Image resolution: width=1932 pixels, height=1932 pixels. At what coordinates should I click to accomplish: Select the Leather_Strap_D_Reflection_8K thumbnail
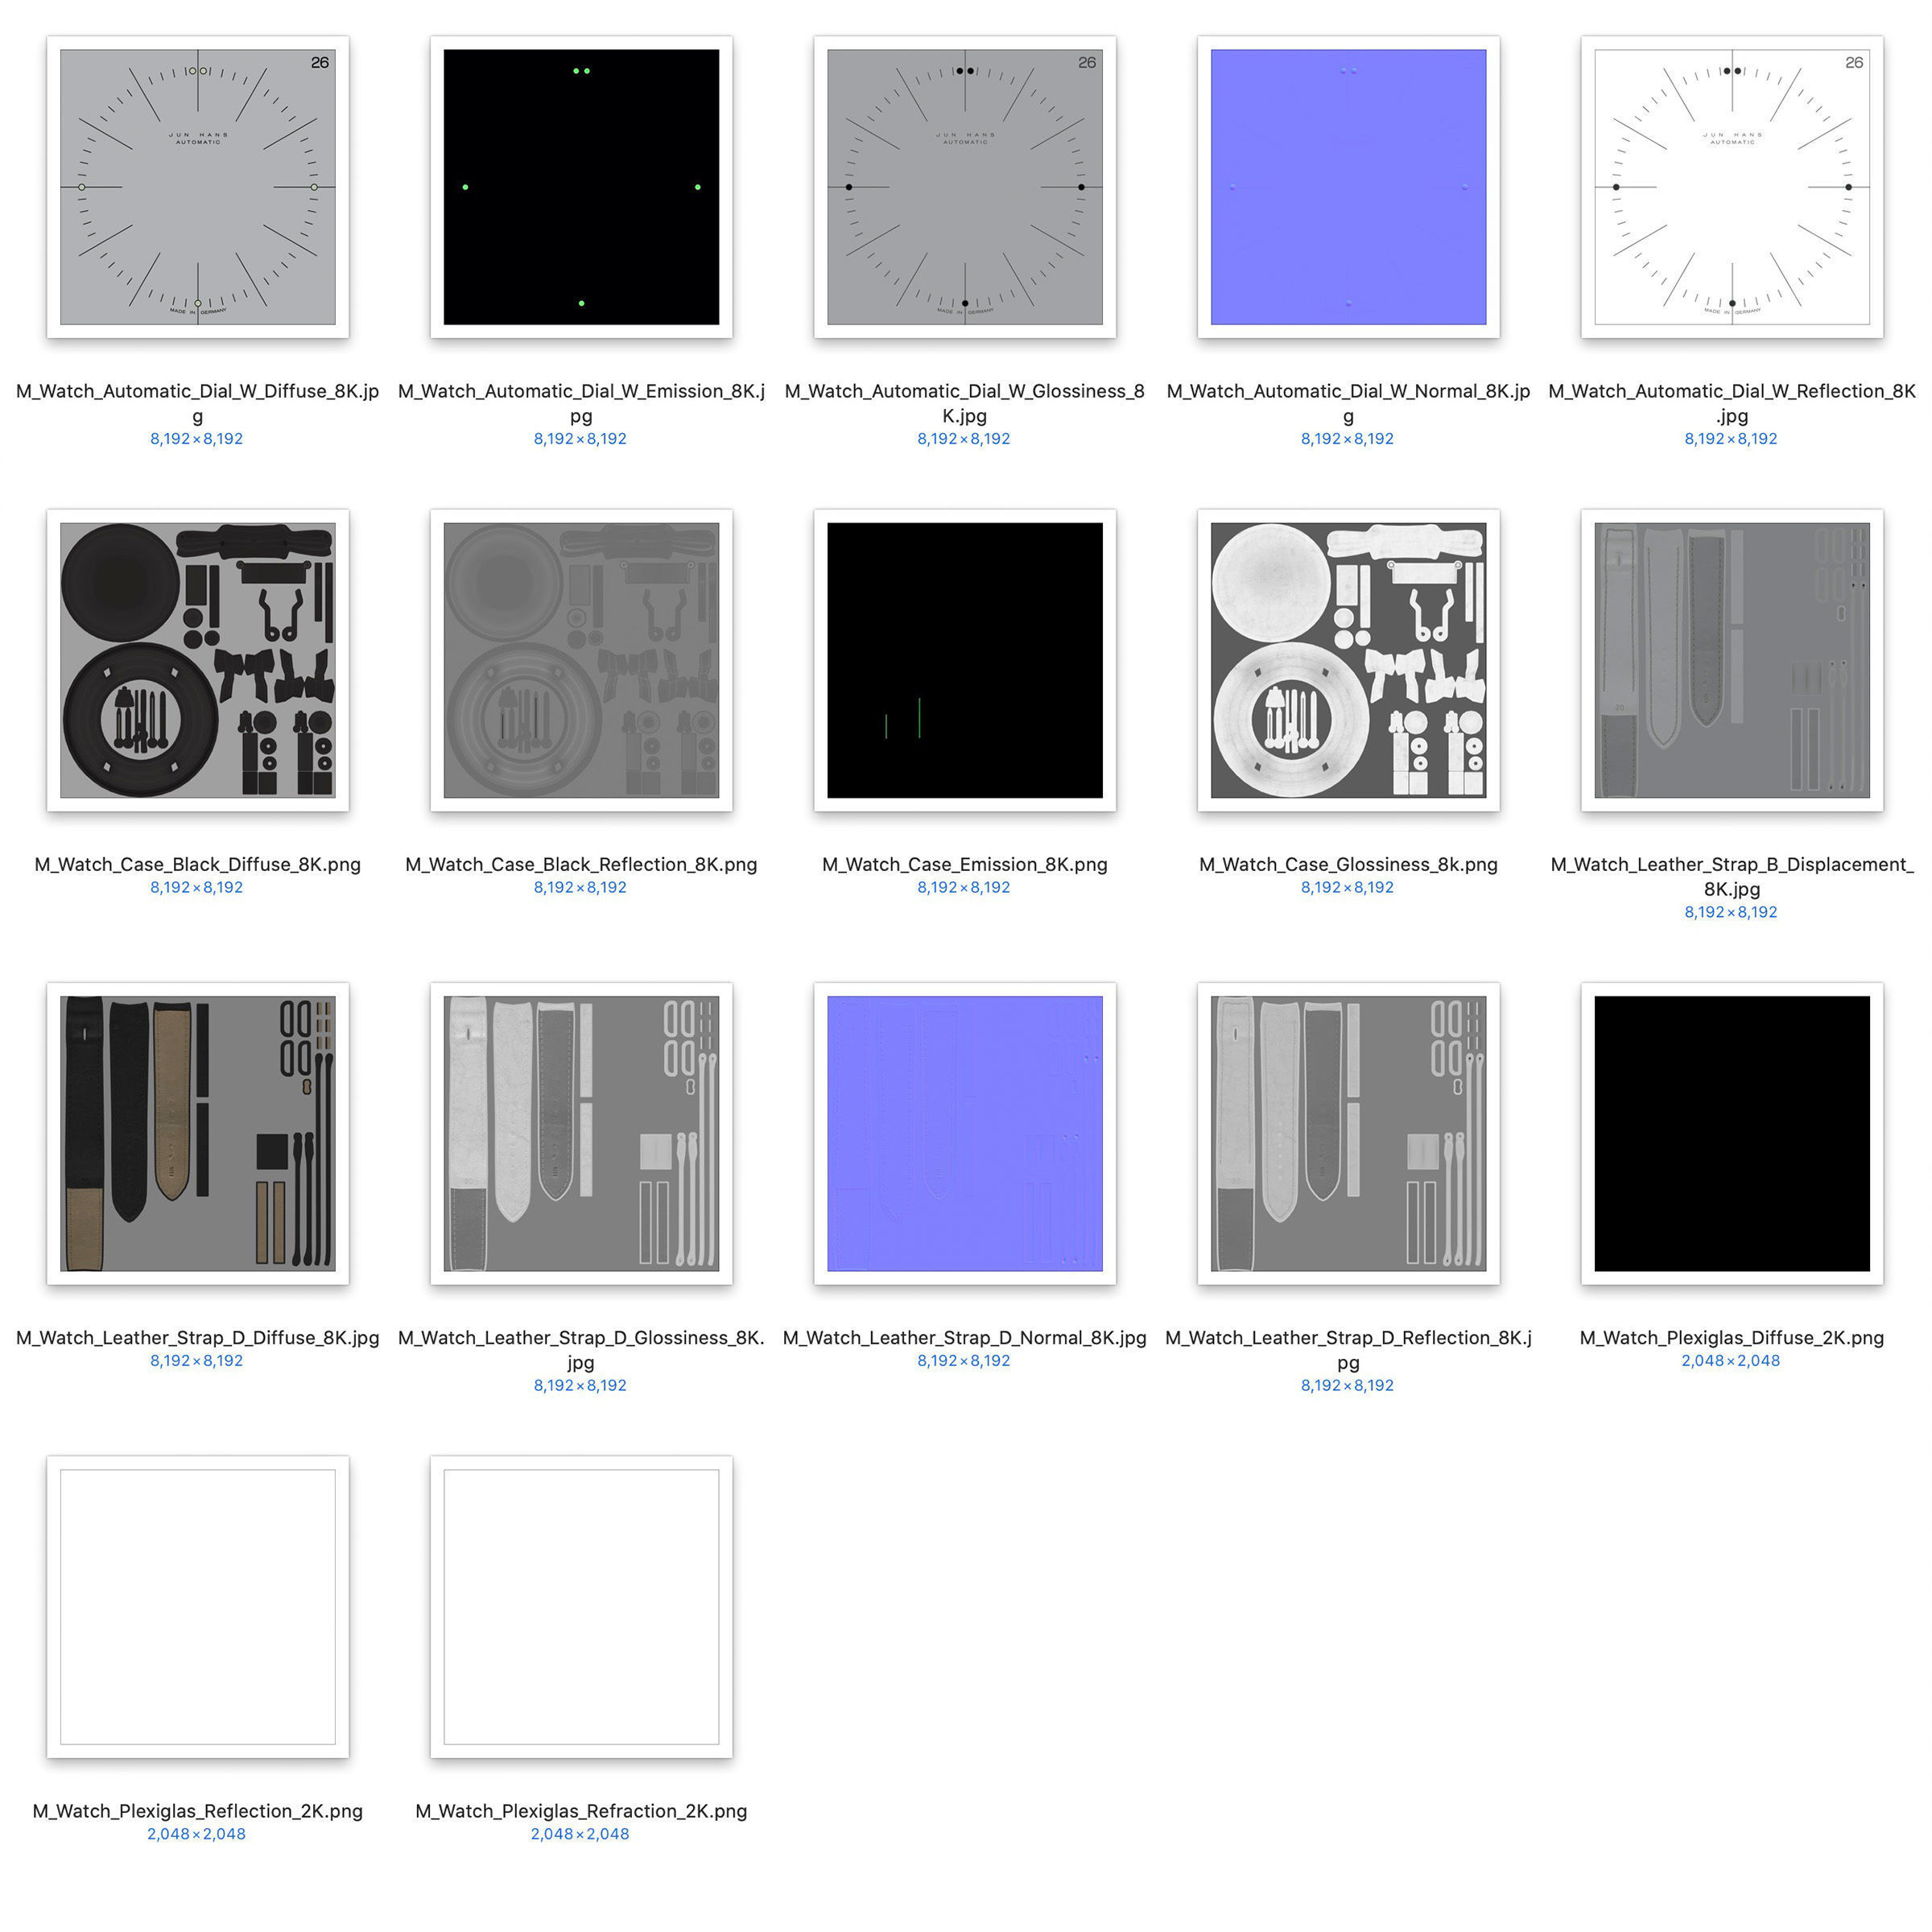[1348, 1133]
